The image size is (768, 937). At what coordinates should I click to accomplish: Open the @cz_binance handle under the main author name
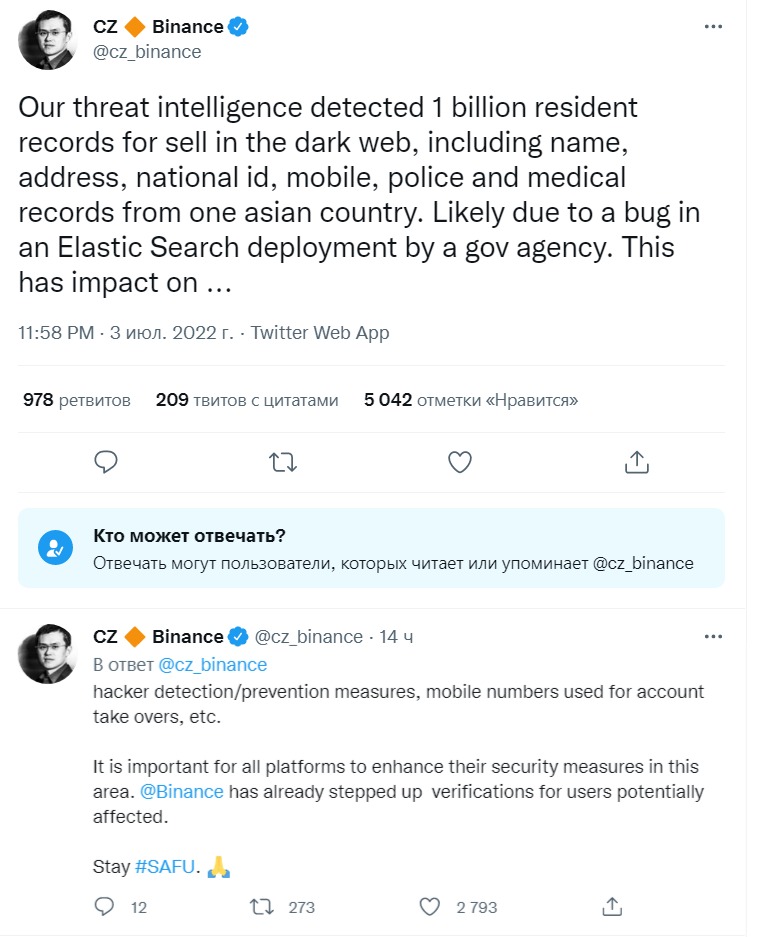click(x=147, y=52)
